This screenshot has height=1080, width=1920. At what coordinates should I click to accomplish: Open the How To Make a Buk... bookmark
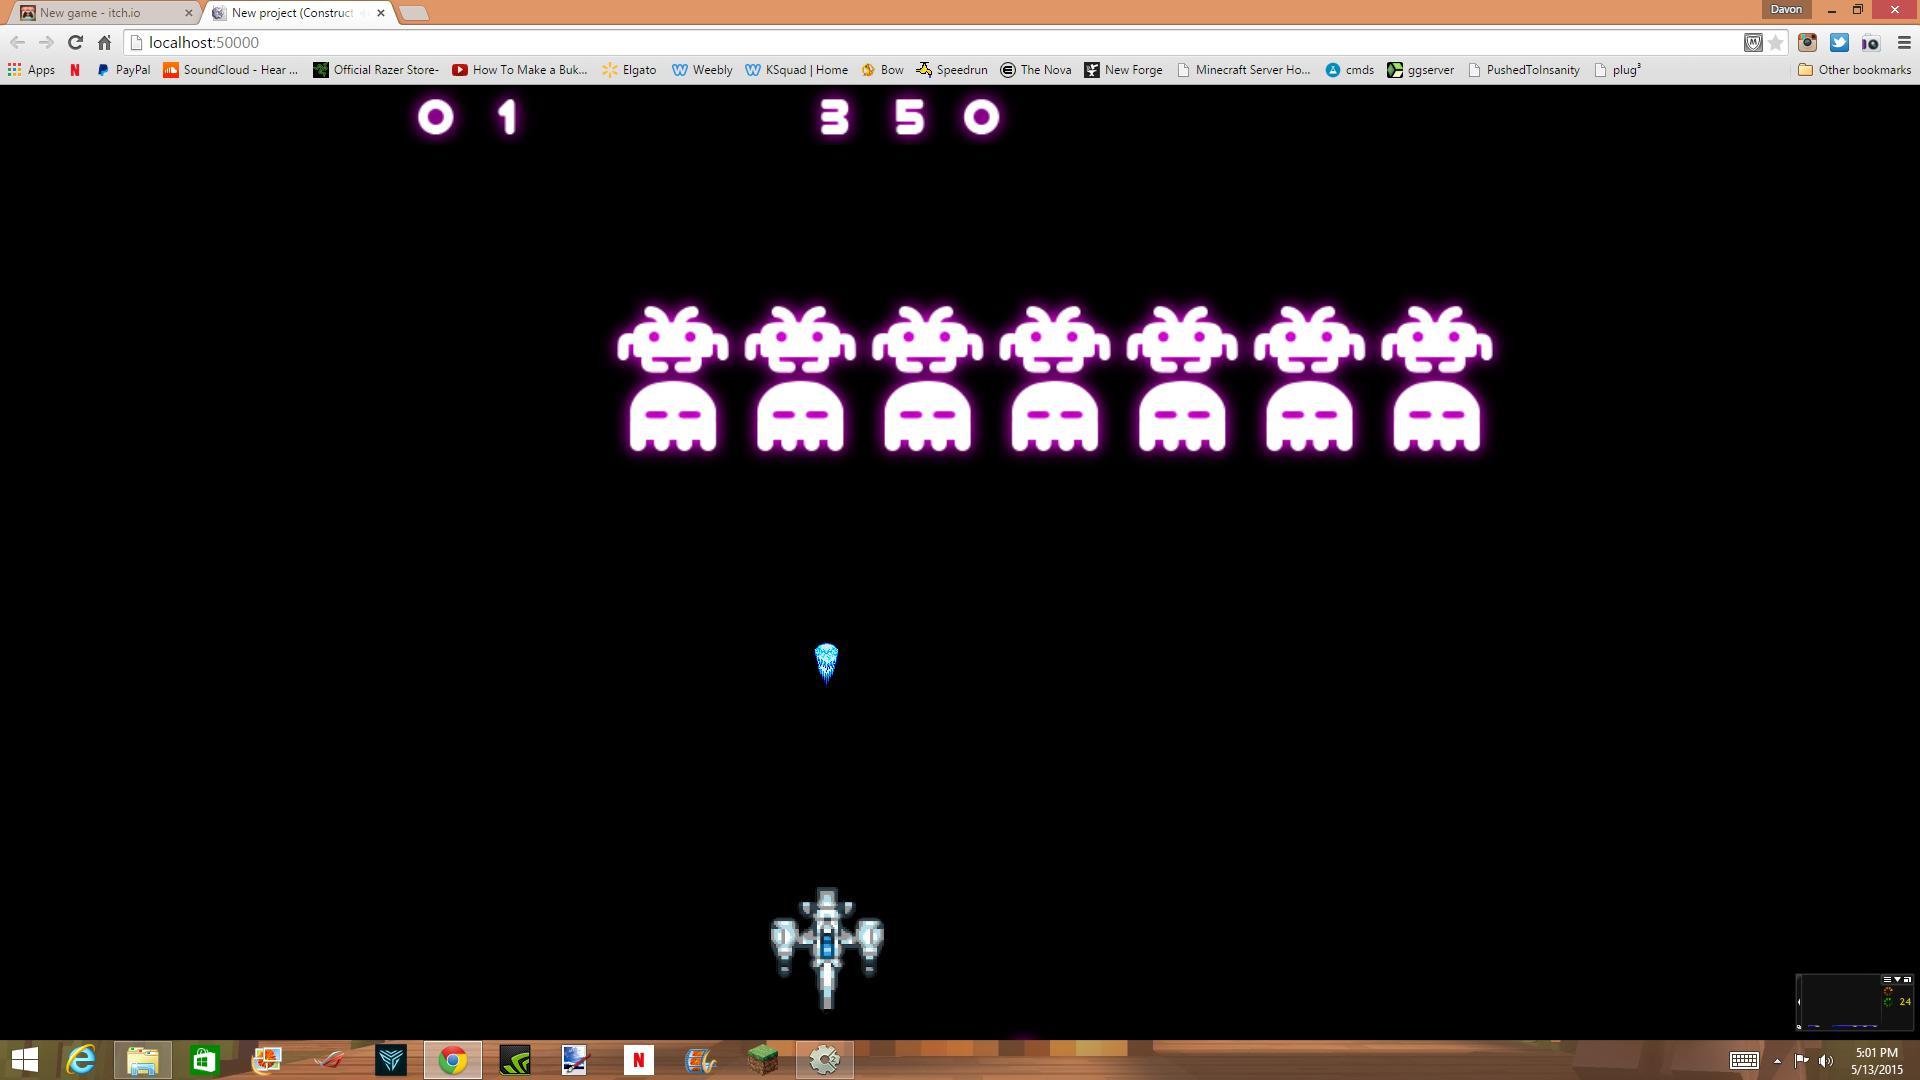[520, 70]
